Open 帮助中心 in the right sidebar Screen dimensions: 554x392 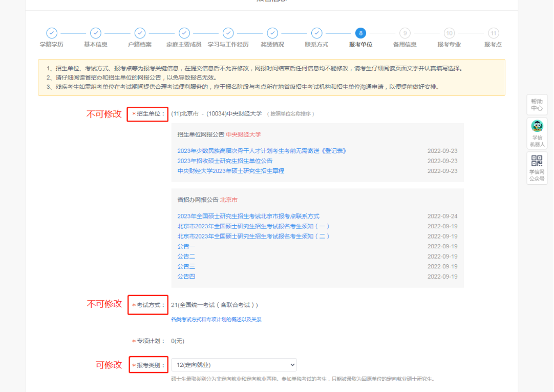[537, 105]
